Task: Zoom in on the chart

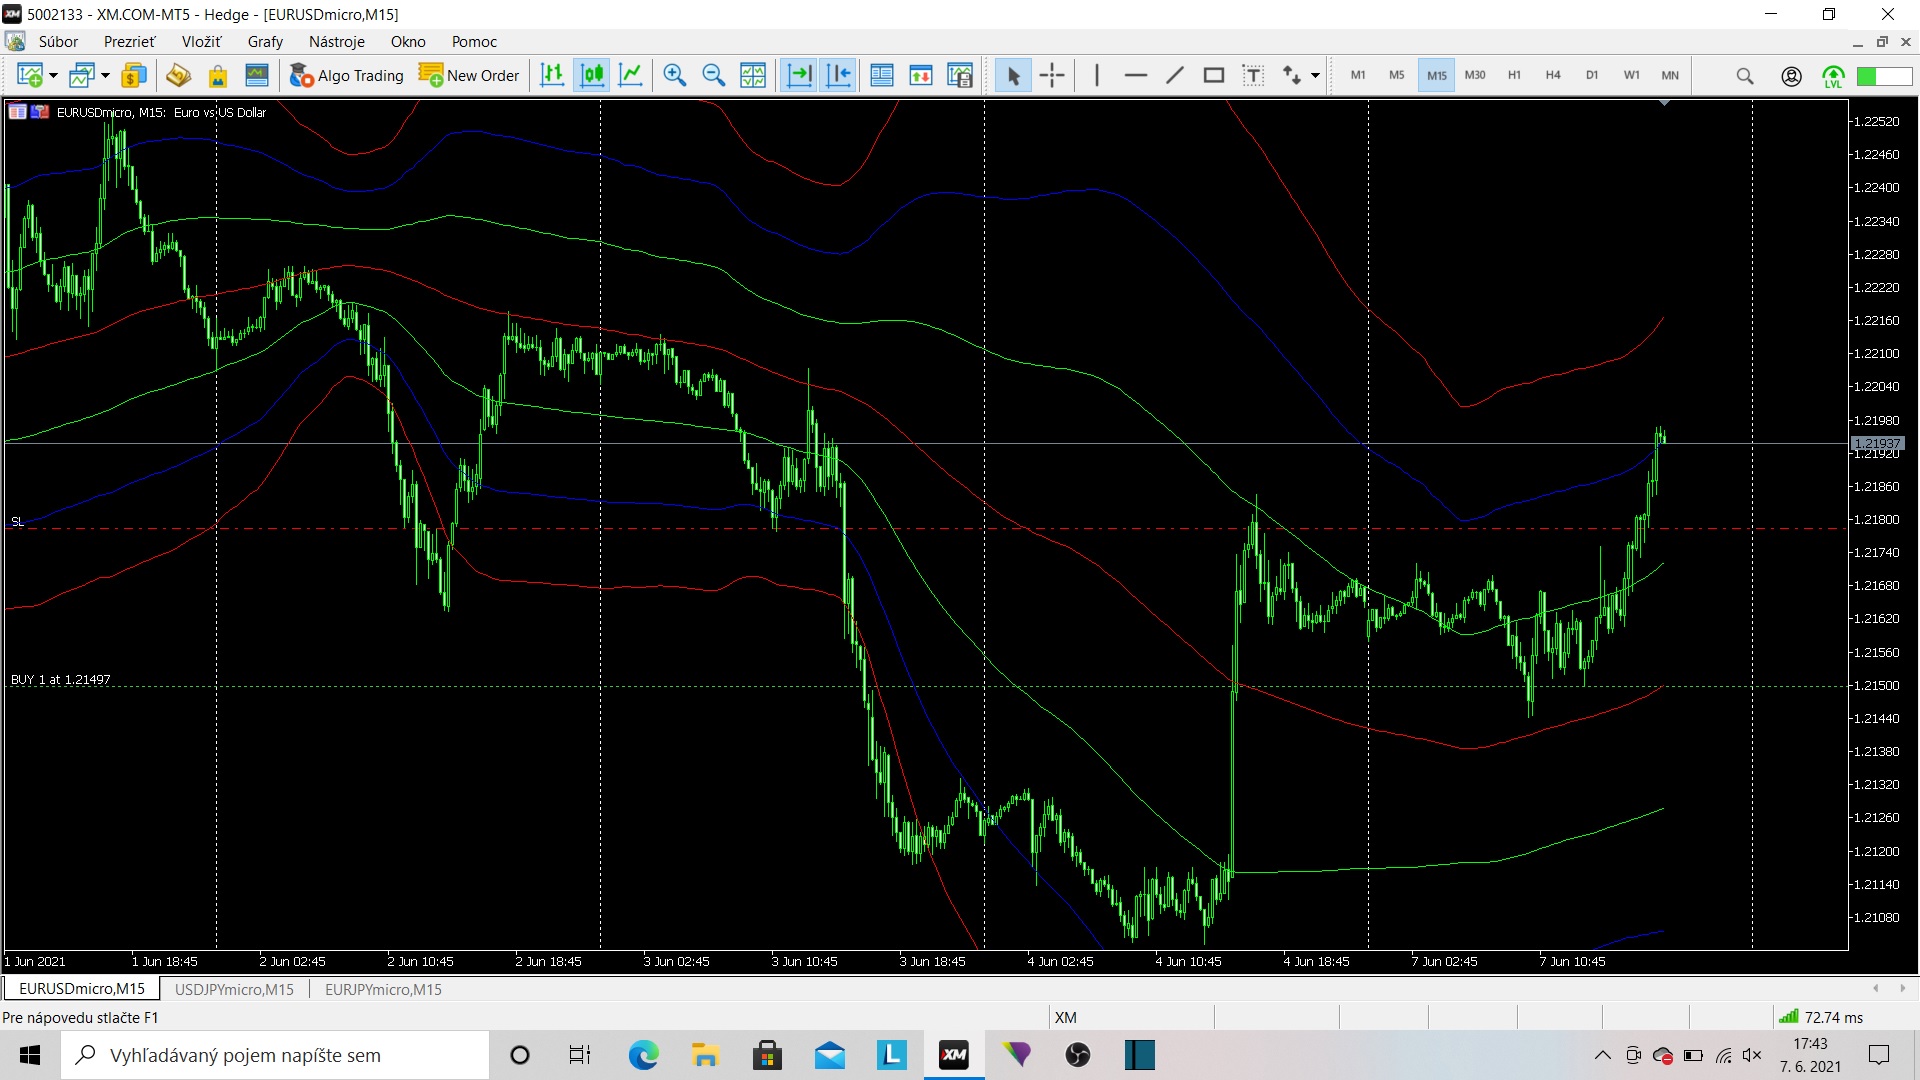Action: click(675, 75)
